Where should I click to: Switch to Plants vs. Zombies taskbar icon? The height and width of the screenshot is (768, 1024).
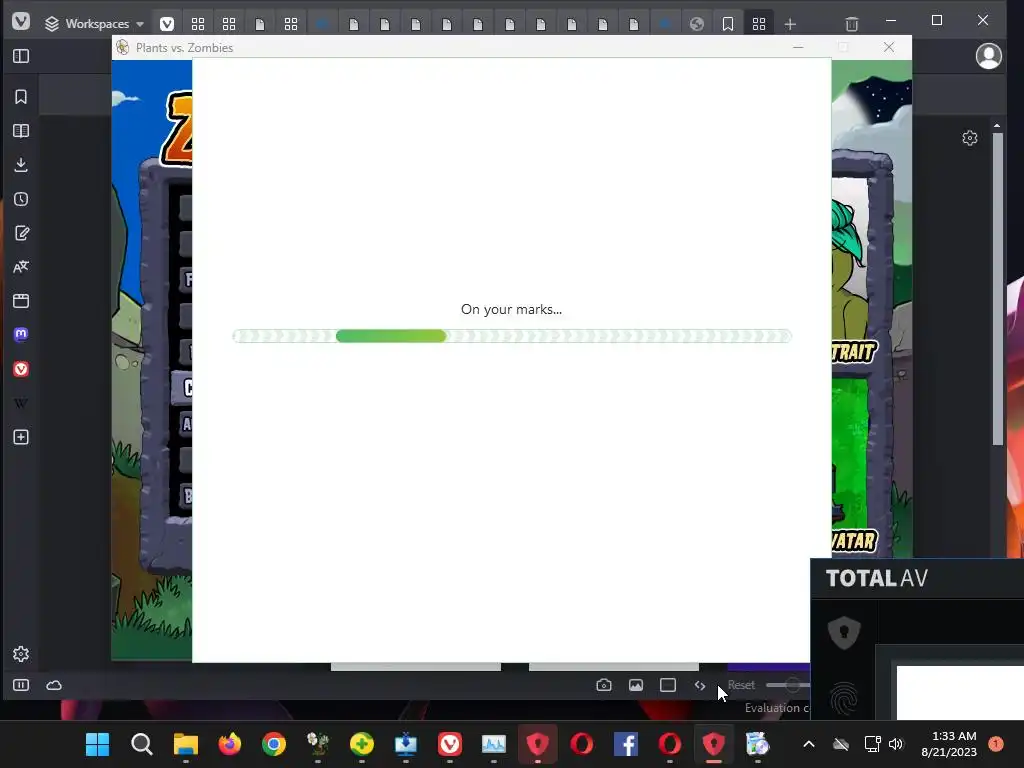point(317,744)
